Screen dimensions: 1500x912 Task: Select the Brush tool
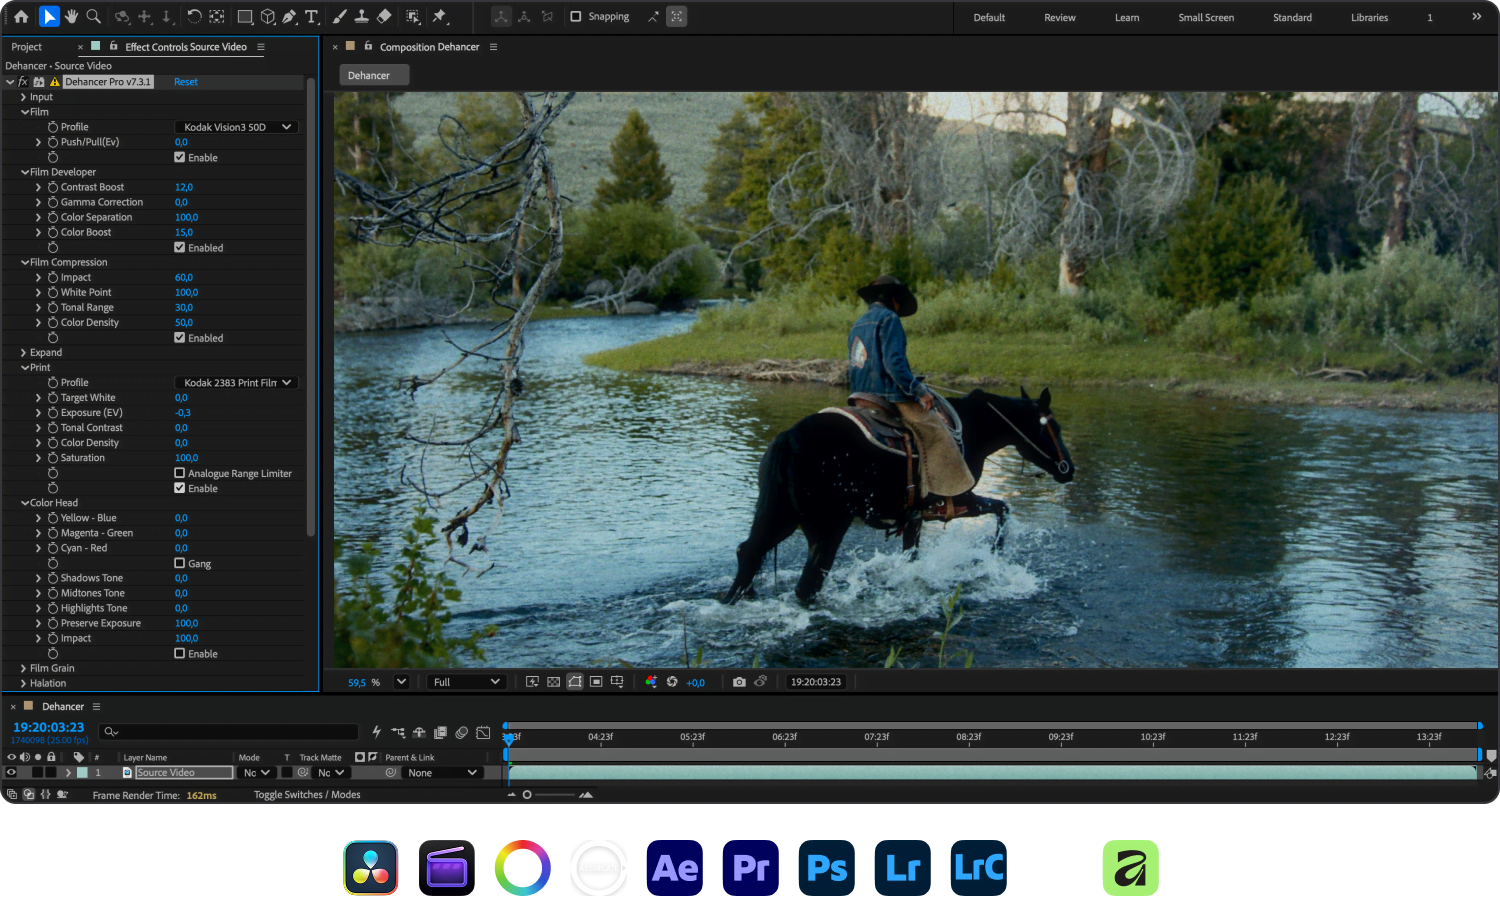(x=339, y=17)
